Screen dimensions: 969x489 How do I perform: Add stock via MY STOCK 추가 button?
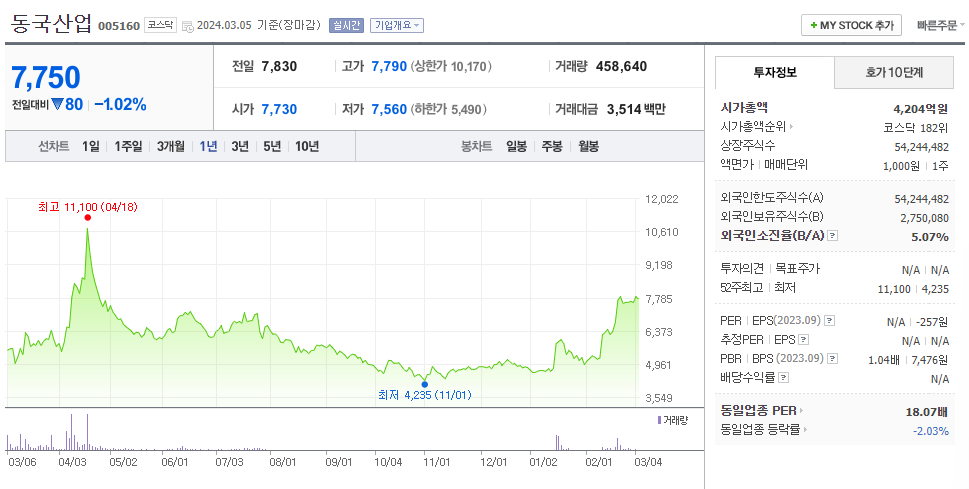tap(851, 25)
